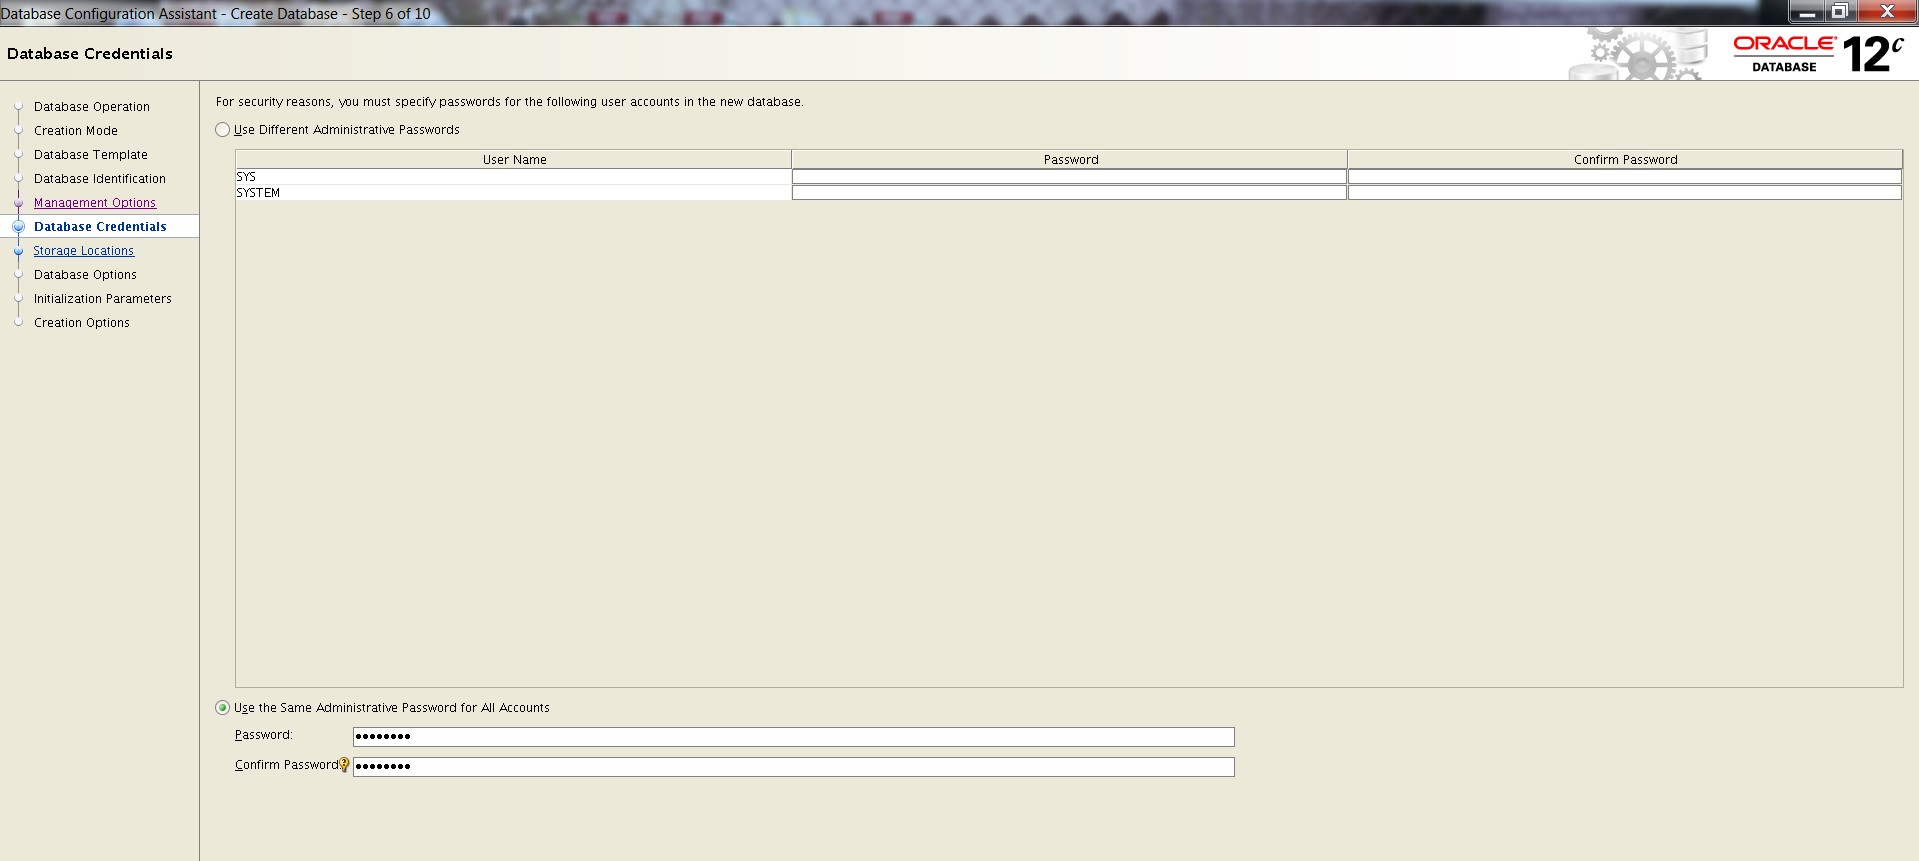This screenshot has width=1919, height=861.
Task: Focus the bottom Confirm Password input field
Action: [x=793, y=767]
